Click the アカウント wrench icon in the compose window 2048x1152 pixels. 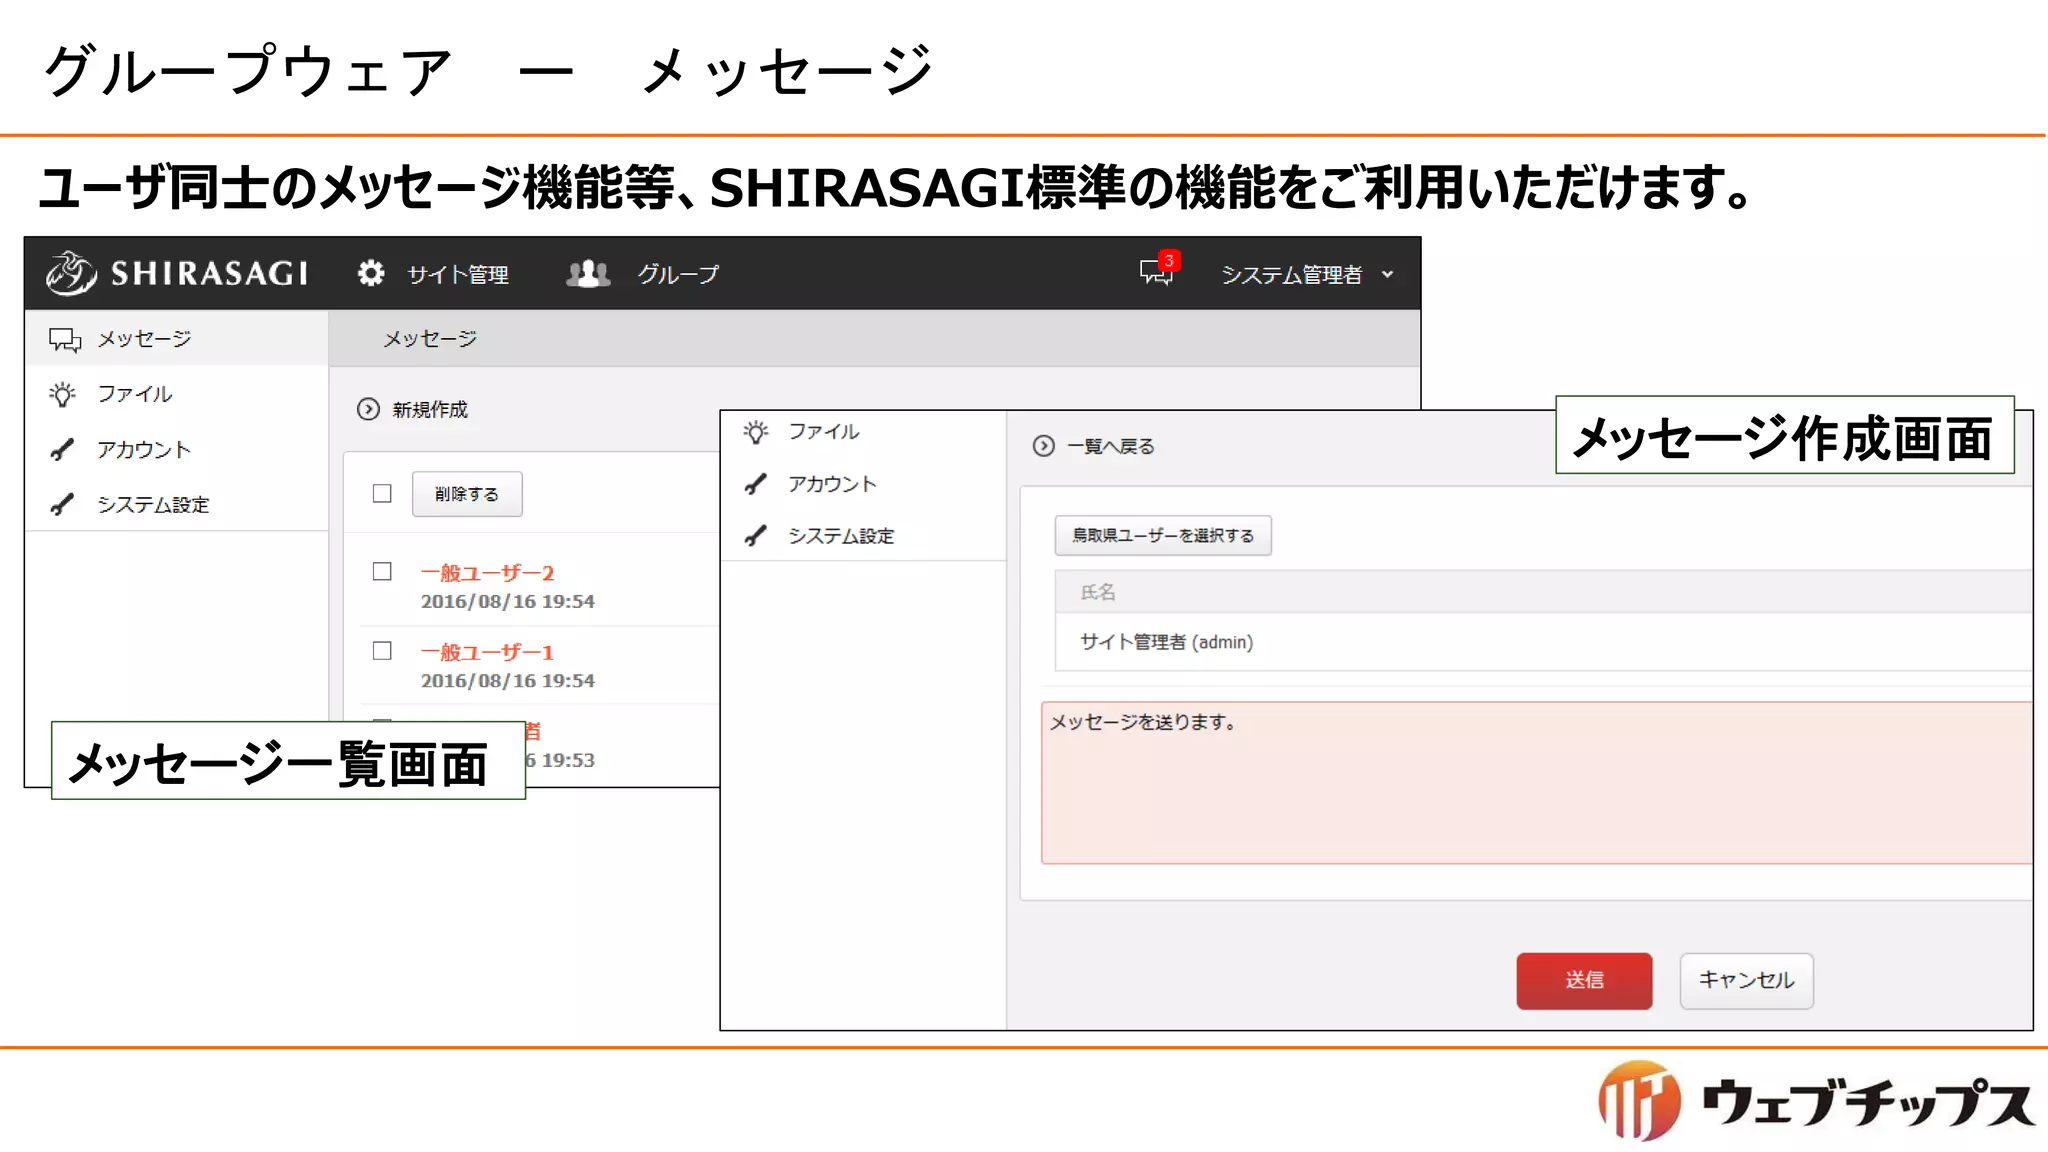point(756,484)
